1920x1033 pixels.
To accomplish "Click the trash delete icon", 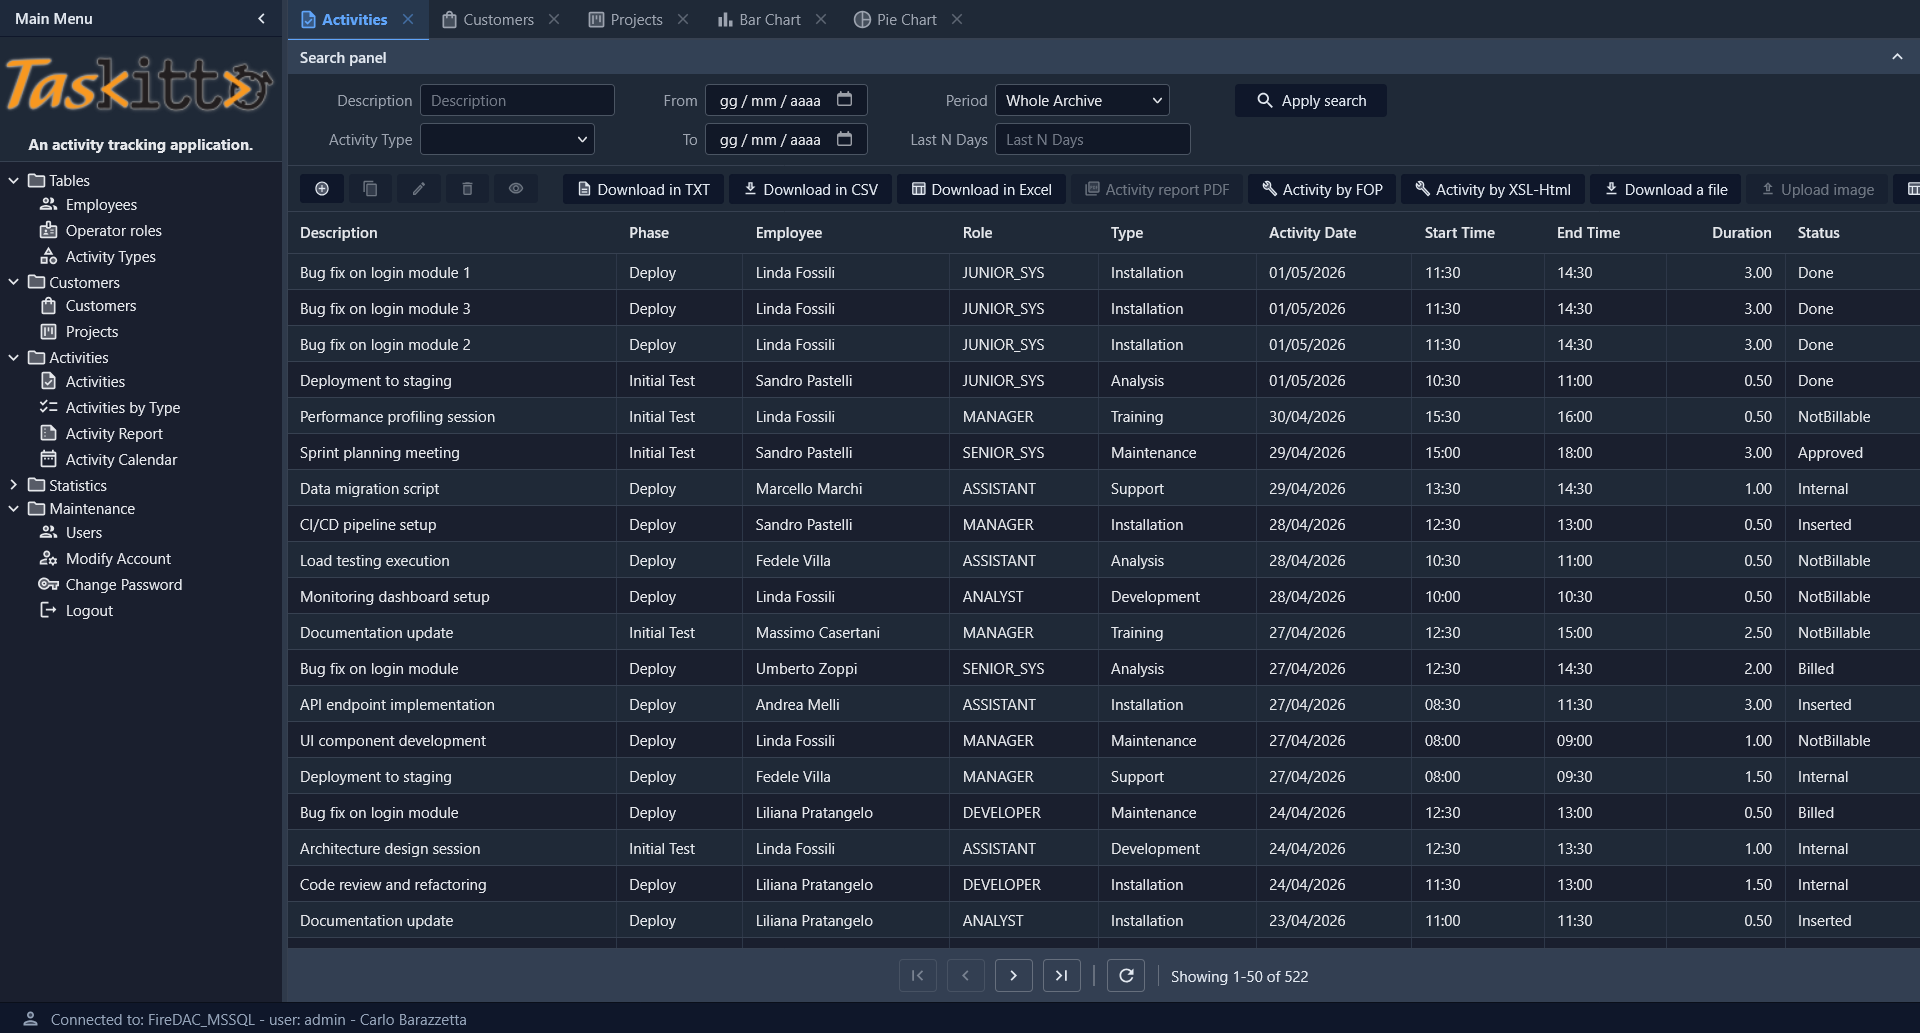I will [467, 189].
